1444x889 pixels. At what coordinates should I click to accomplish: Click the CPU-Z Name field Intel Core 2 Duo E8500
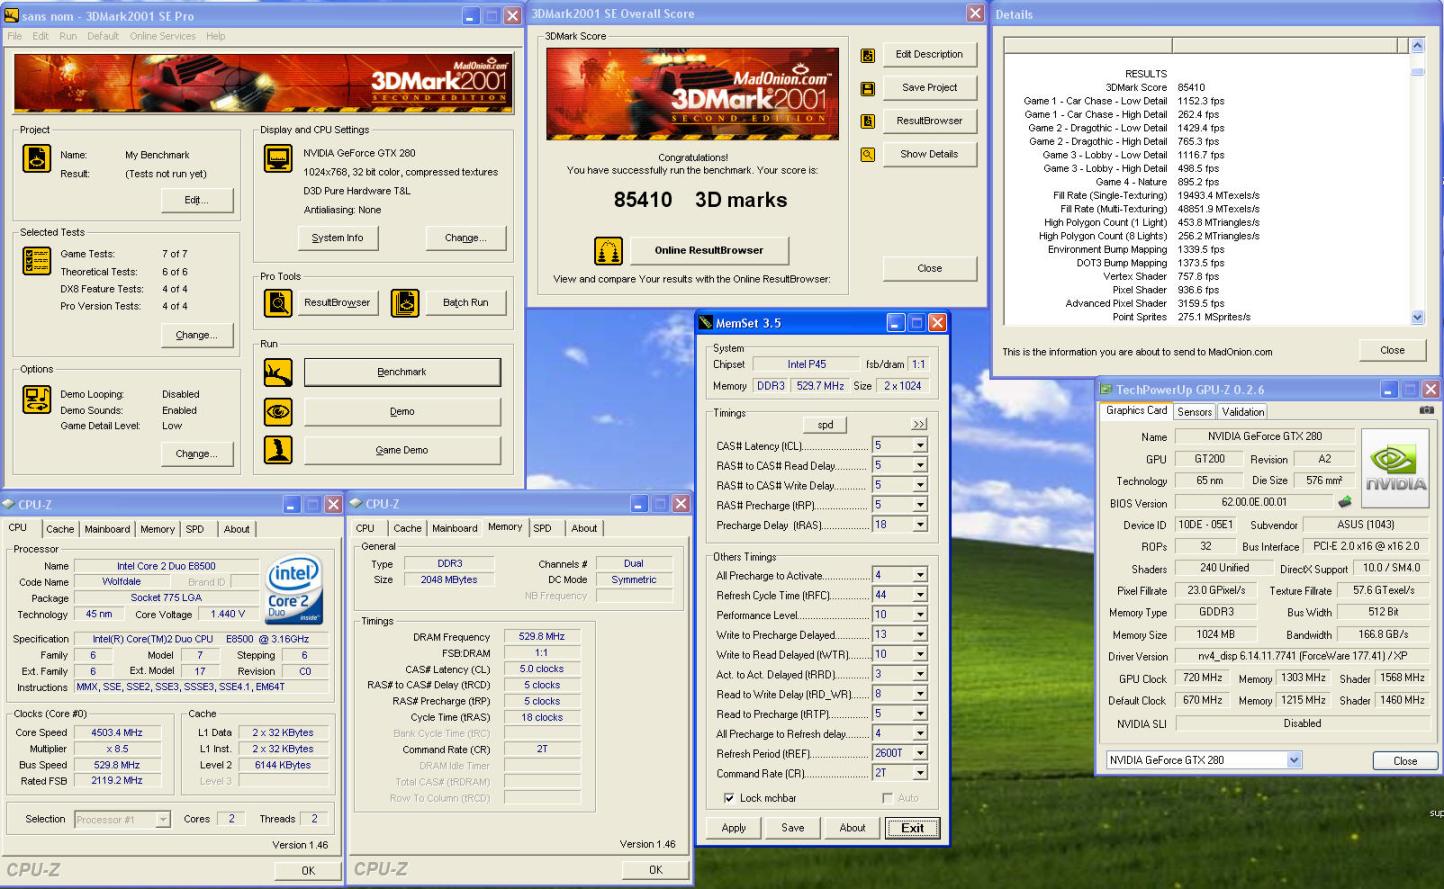click(x=166, y=566)
